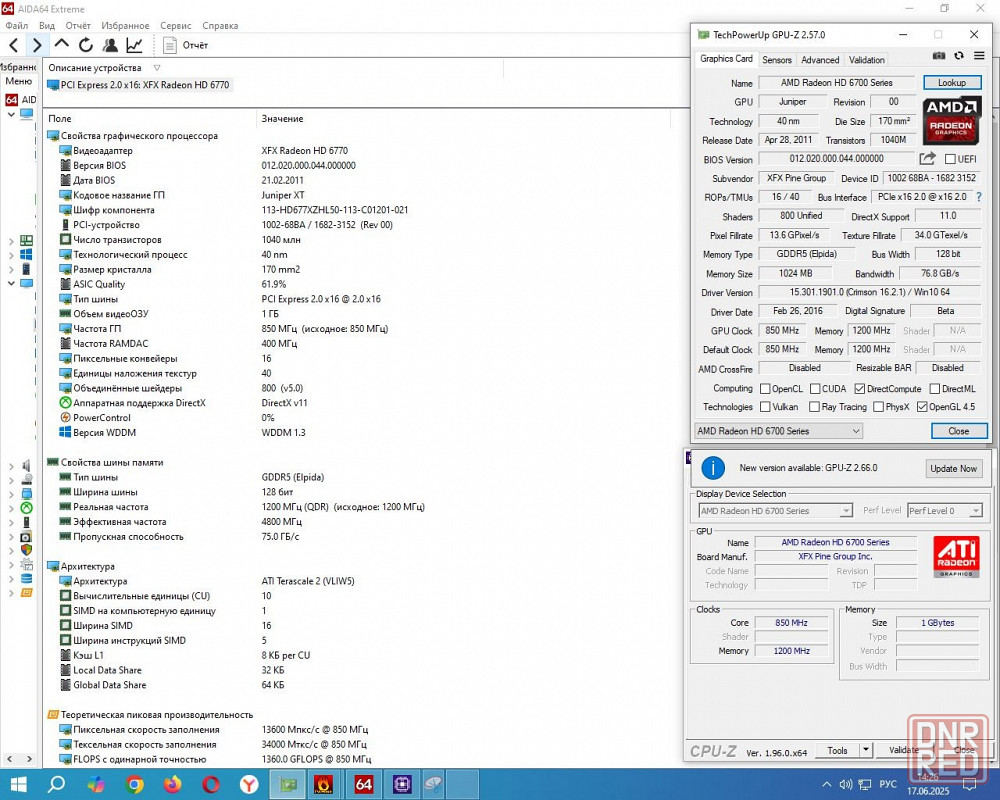
Task: Toggle PhysX checkbox in GPU-Z
Action: point(878,406)
